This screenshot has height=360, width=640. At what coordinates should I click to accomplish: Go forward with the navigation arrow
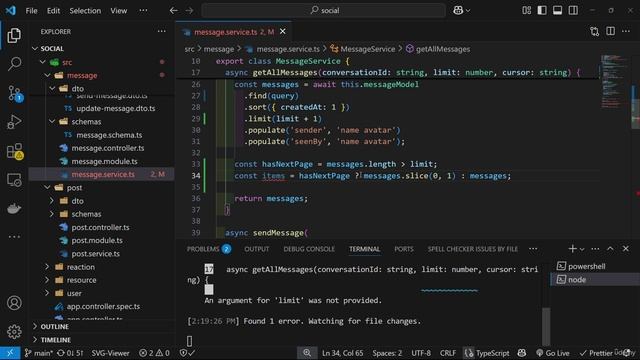point(189,11)
